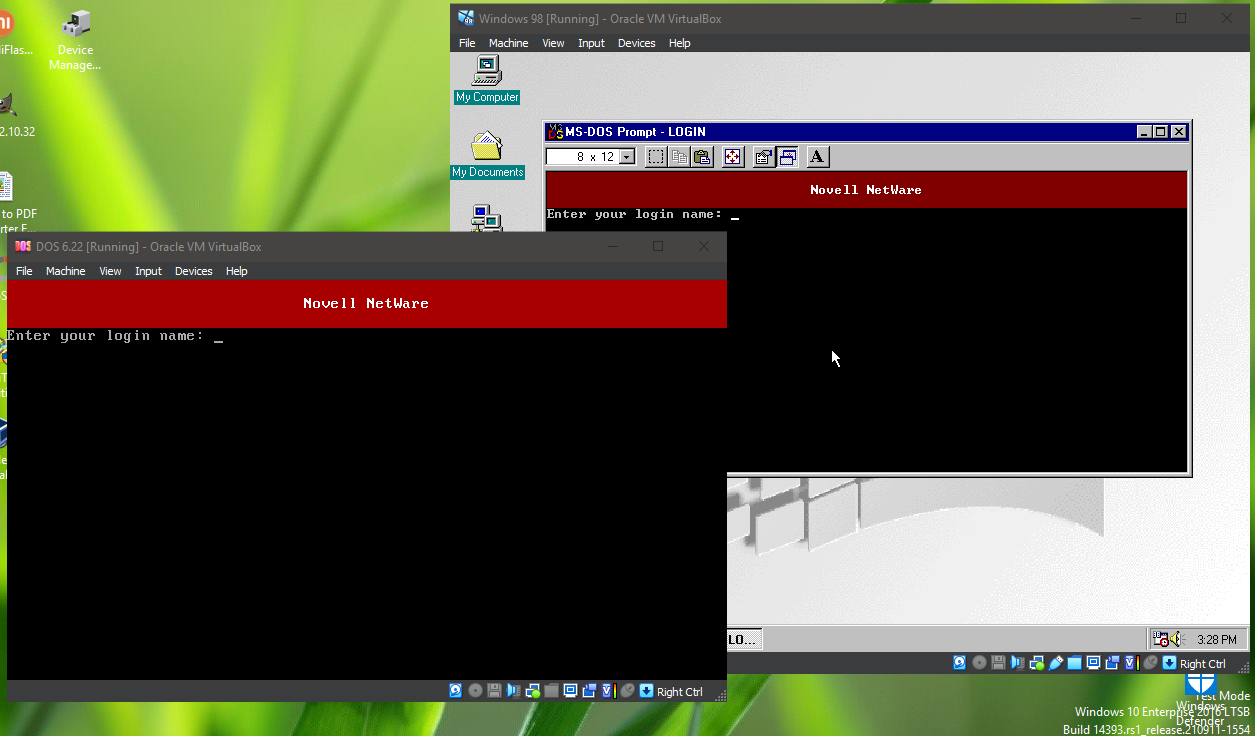Copy selected text using the Copy toolbar icon

click(679, 157)
